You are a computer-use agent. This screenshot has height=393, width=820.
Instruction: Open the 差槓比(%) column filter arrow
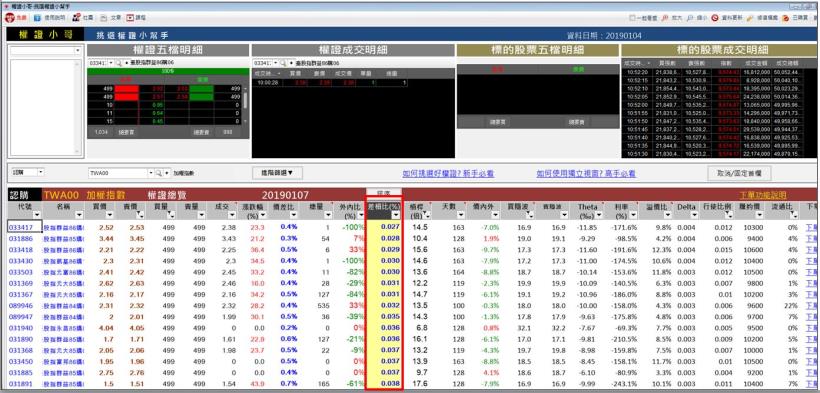point(396,215)
